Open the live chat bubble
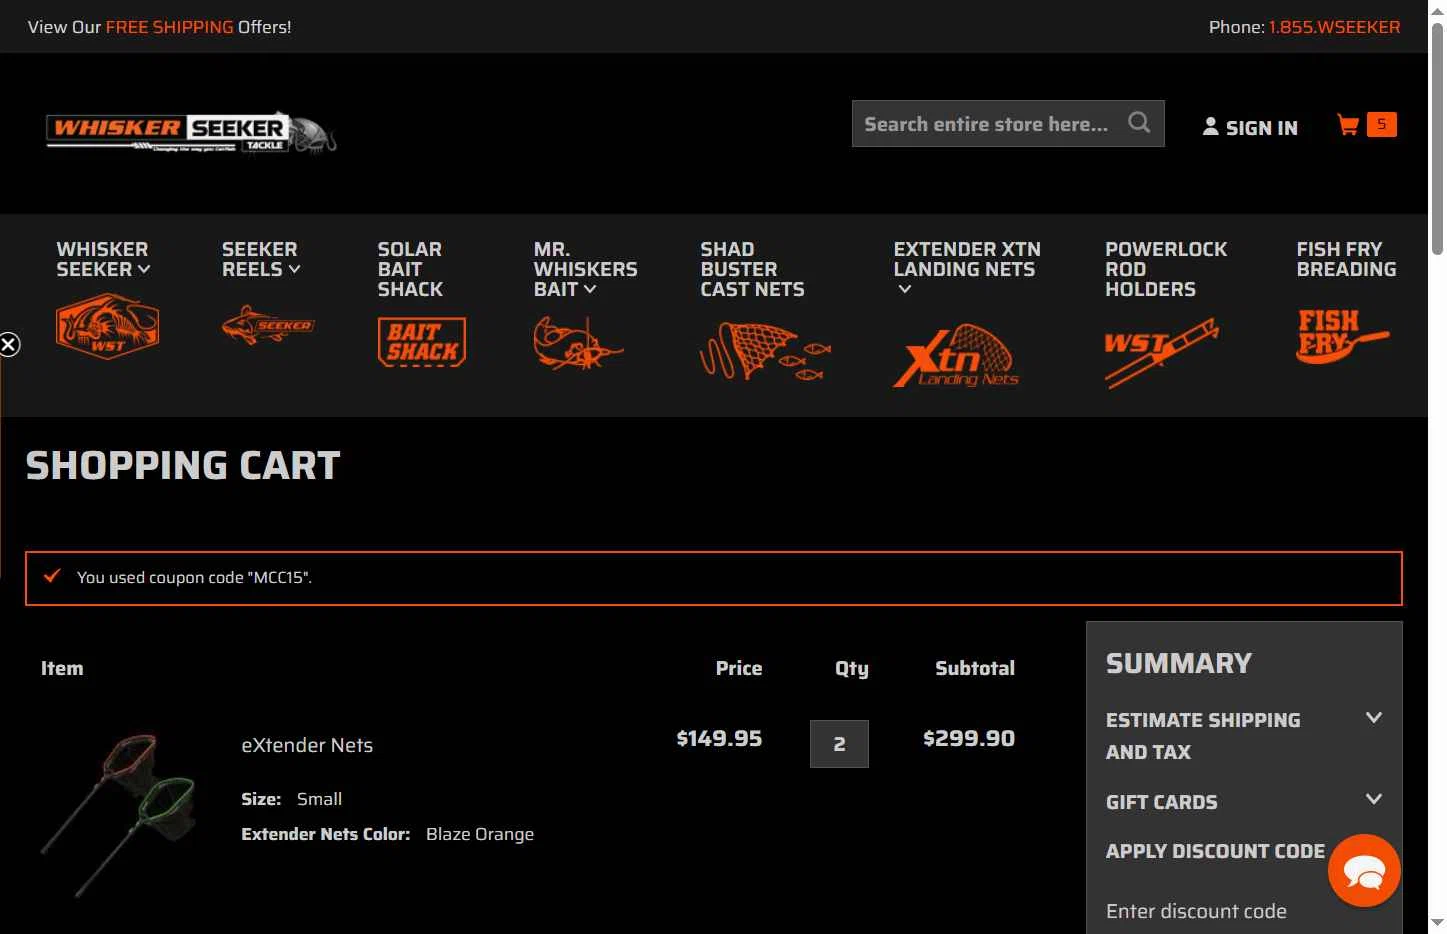The image size is (1447, 934). coord(1364,871)
